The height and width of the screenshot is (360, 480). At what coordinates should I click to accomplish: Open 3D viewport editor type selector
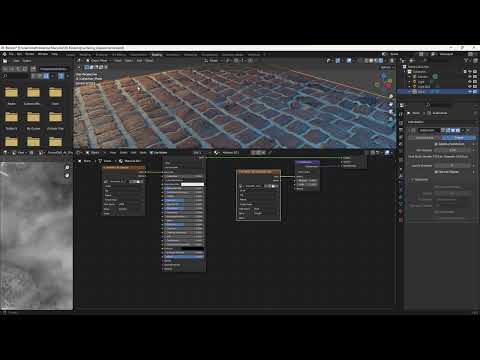79,61
